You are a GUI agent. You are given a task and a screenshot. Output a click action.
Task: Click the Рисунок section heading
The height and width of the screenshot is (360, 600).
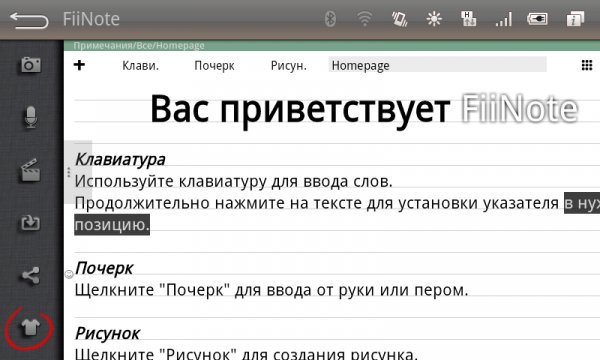tap(108, 334)
